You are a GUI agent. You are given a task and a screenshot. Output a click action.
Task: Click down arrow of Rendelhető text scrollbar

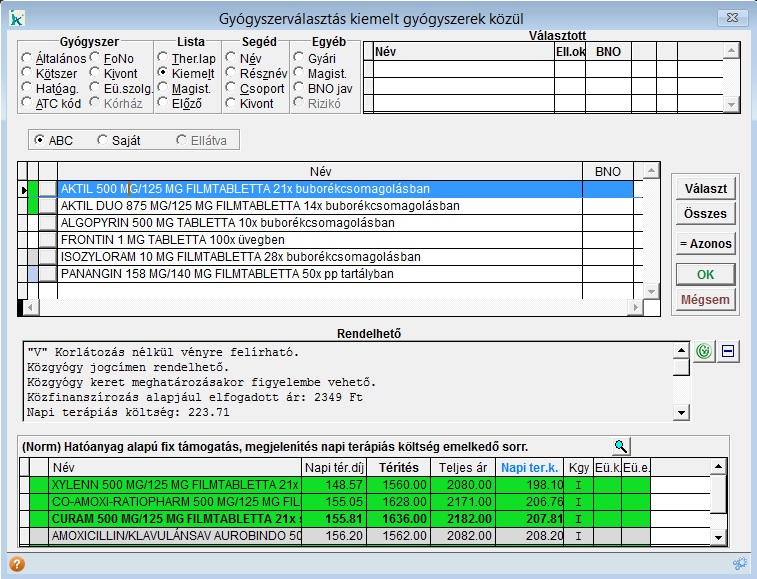681,412
